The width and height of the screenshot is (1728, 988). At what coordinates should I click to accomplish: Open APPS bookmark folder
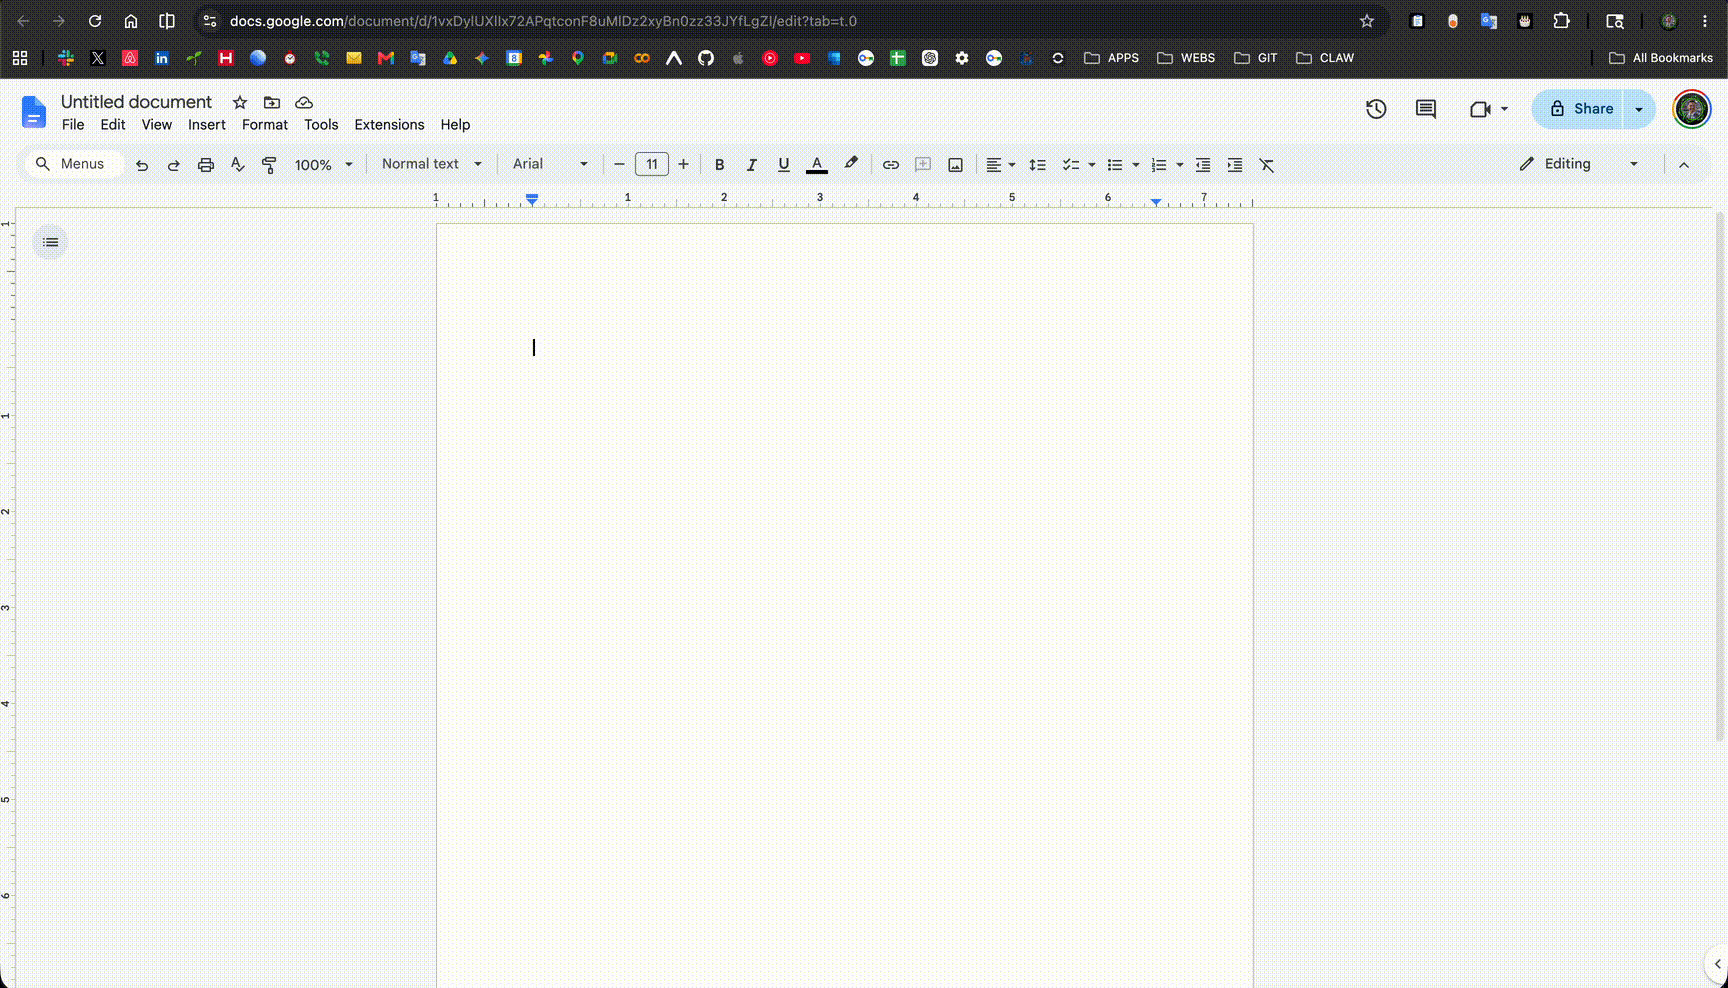(x=1112, y=58)
